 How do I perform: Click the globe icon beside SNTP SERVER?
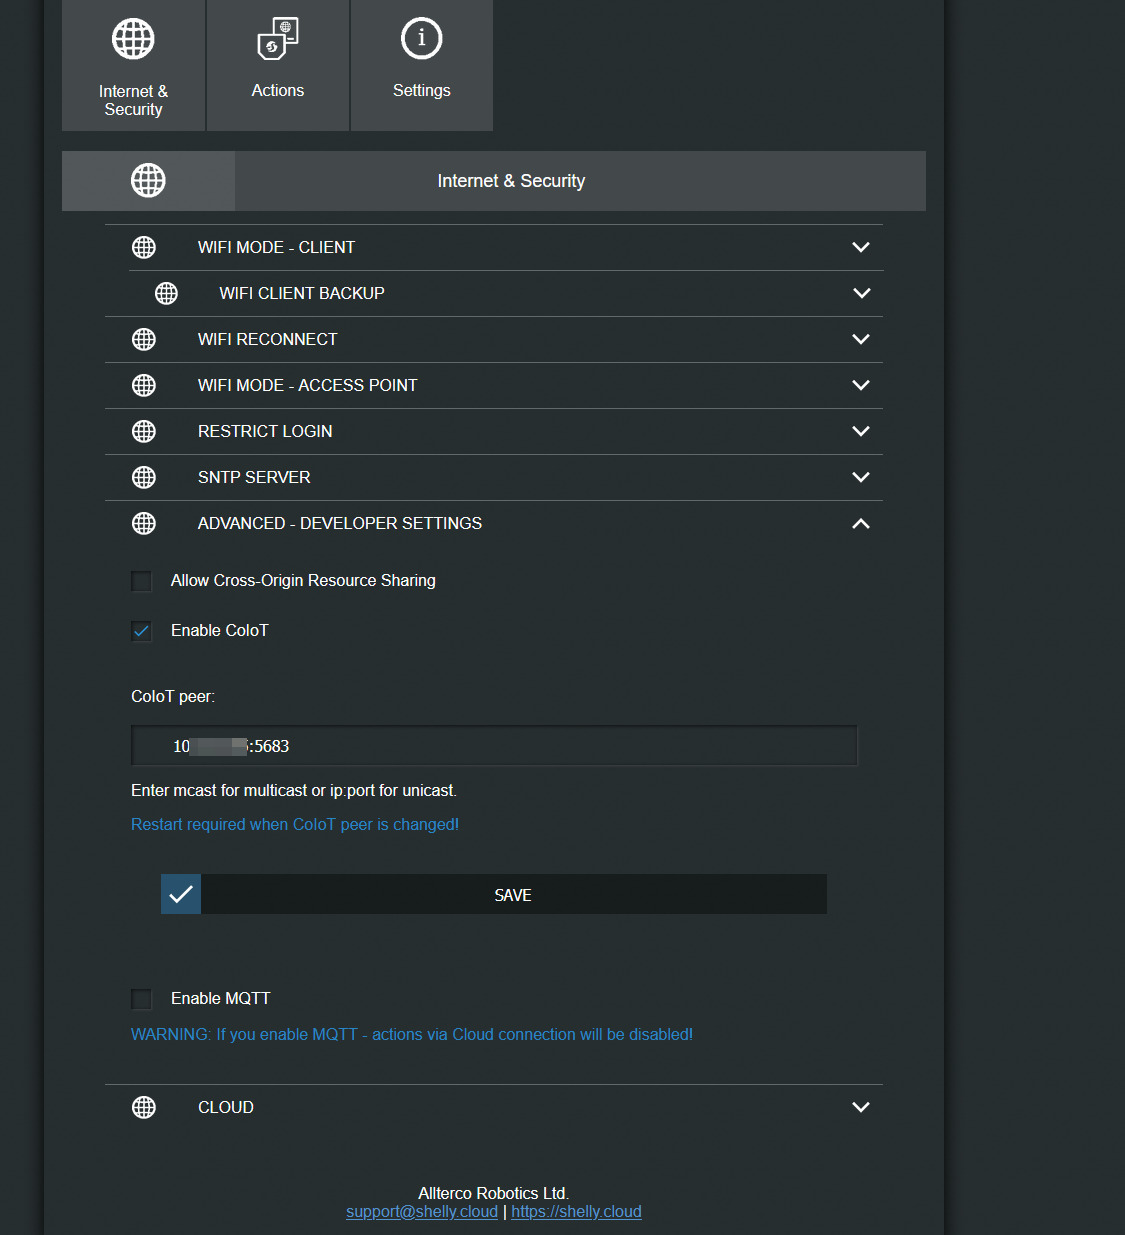click(x=144, y=477)
